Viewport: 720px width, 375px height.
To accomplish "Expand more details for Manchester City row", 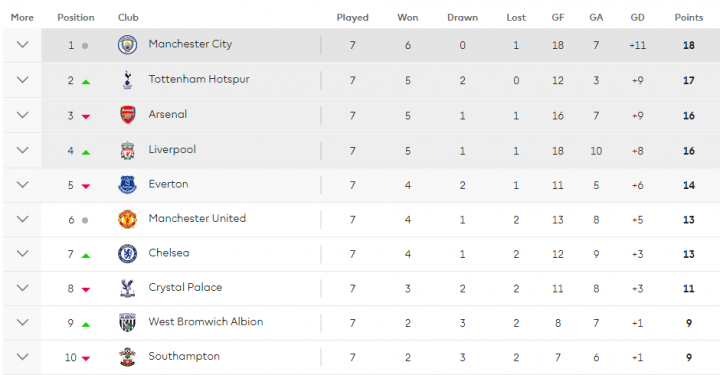I will 22,45.
